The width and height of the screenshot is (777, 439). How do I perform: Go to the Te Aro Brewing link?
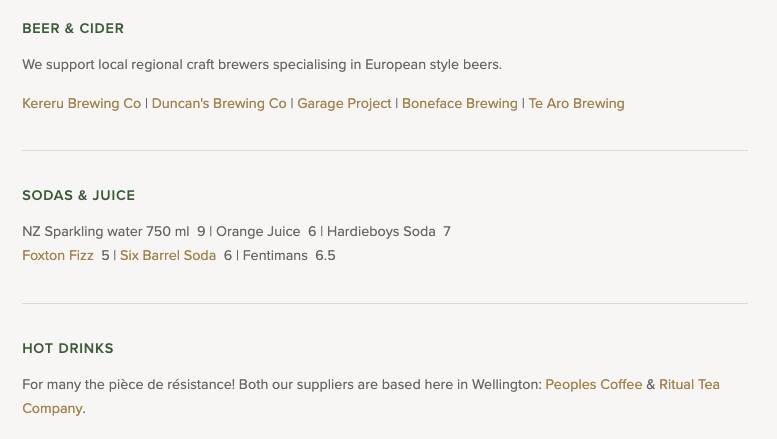click(576, 103)
